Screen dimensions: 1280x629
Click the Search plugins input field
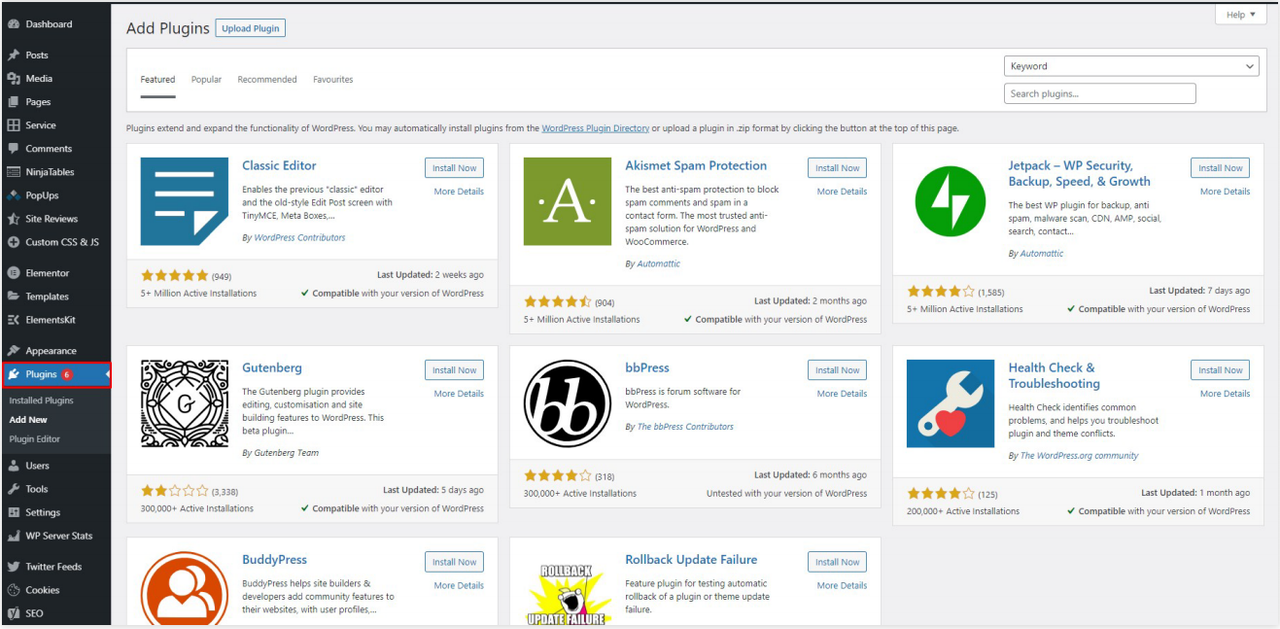tap(1100, 94)
